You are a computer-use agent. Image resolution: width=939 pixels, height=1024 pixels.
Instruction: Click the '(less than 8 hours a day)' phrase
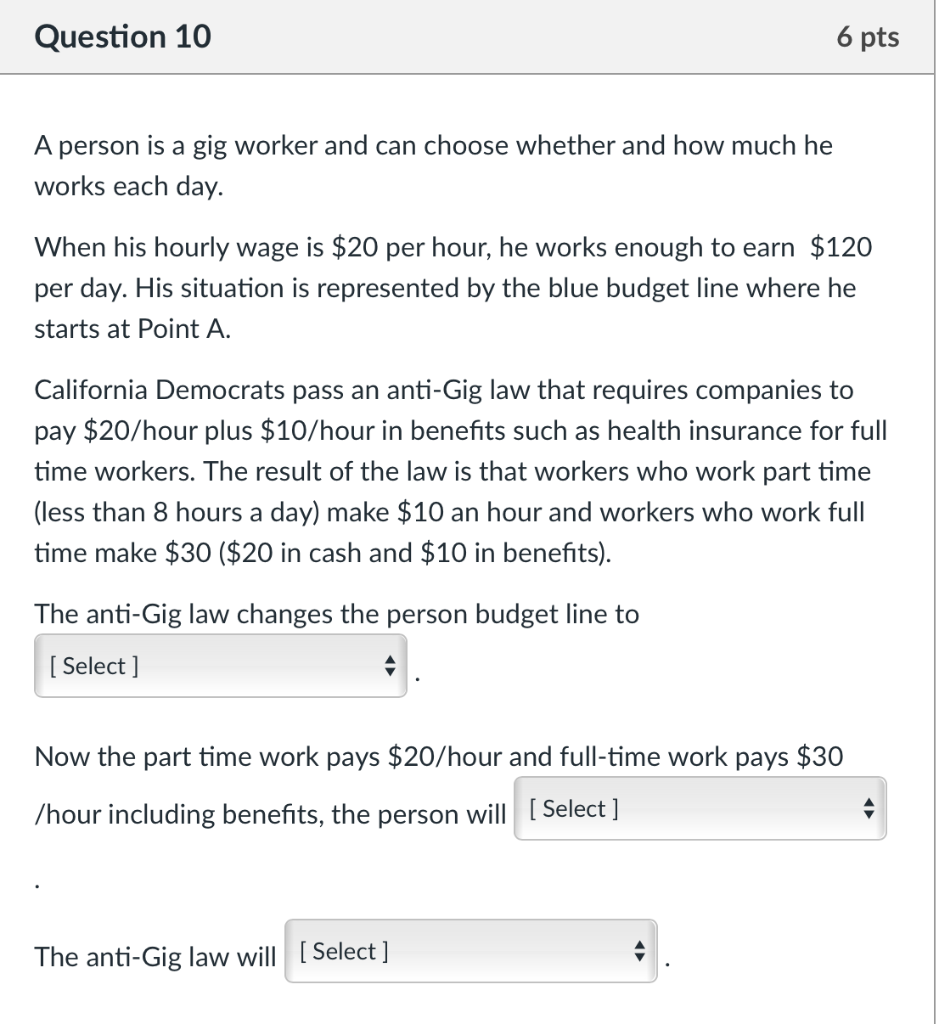(177, 513)
